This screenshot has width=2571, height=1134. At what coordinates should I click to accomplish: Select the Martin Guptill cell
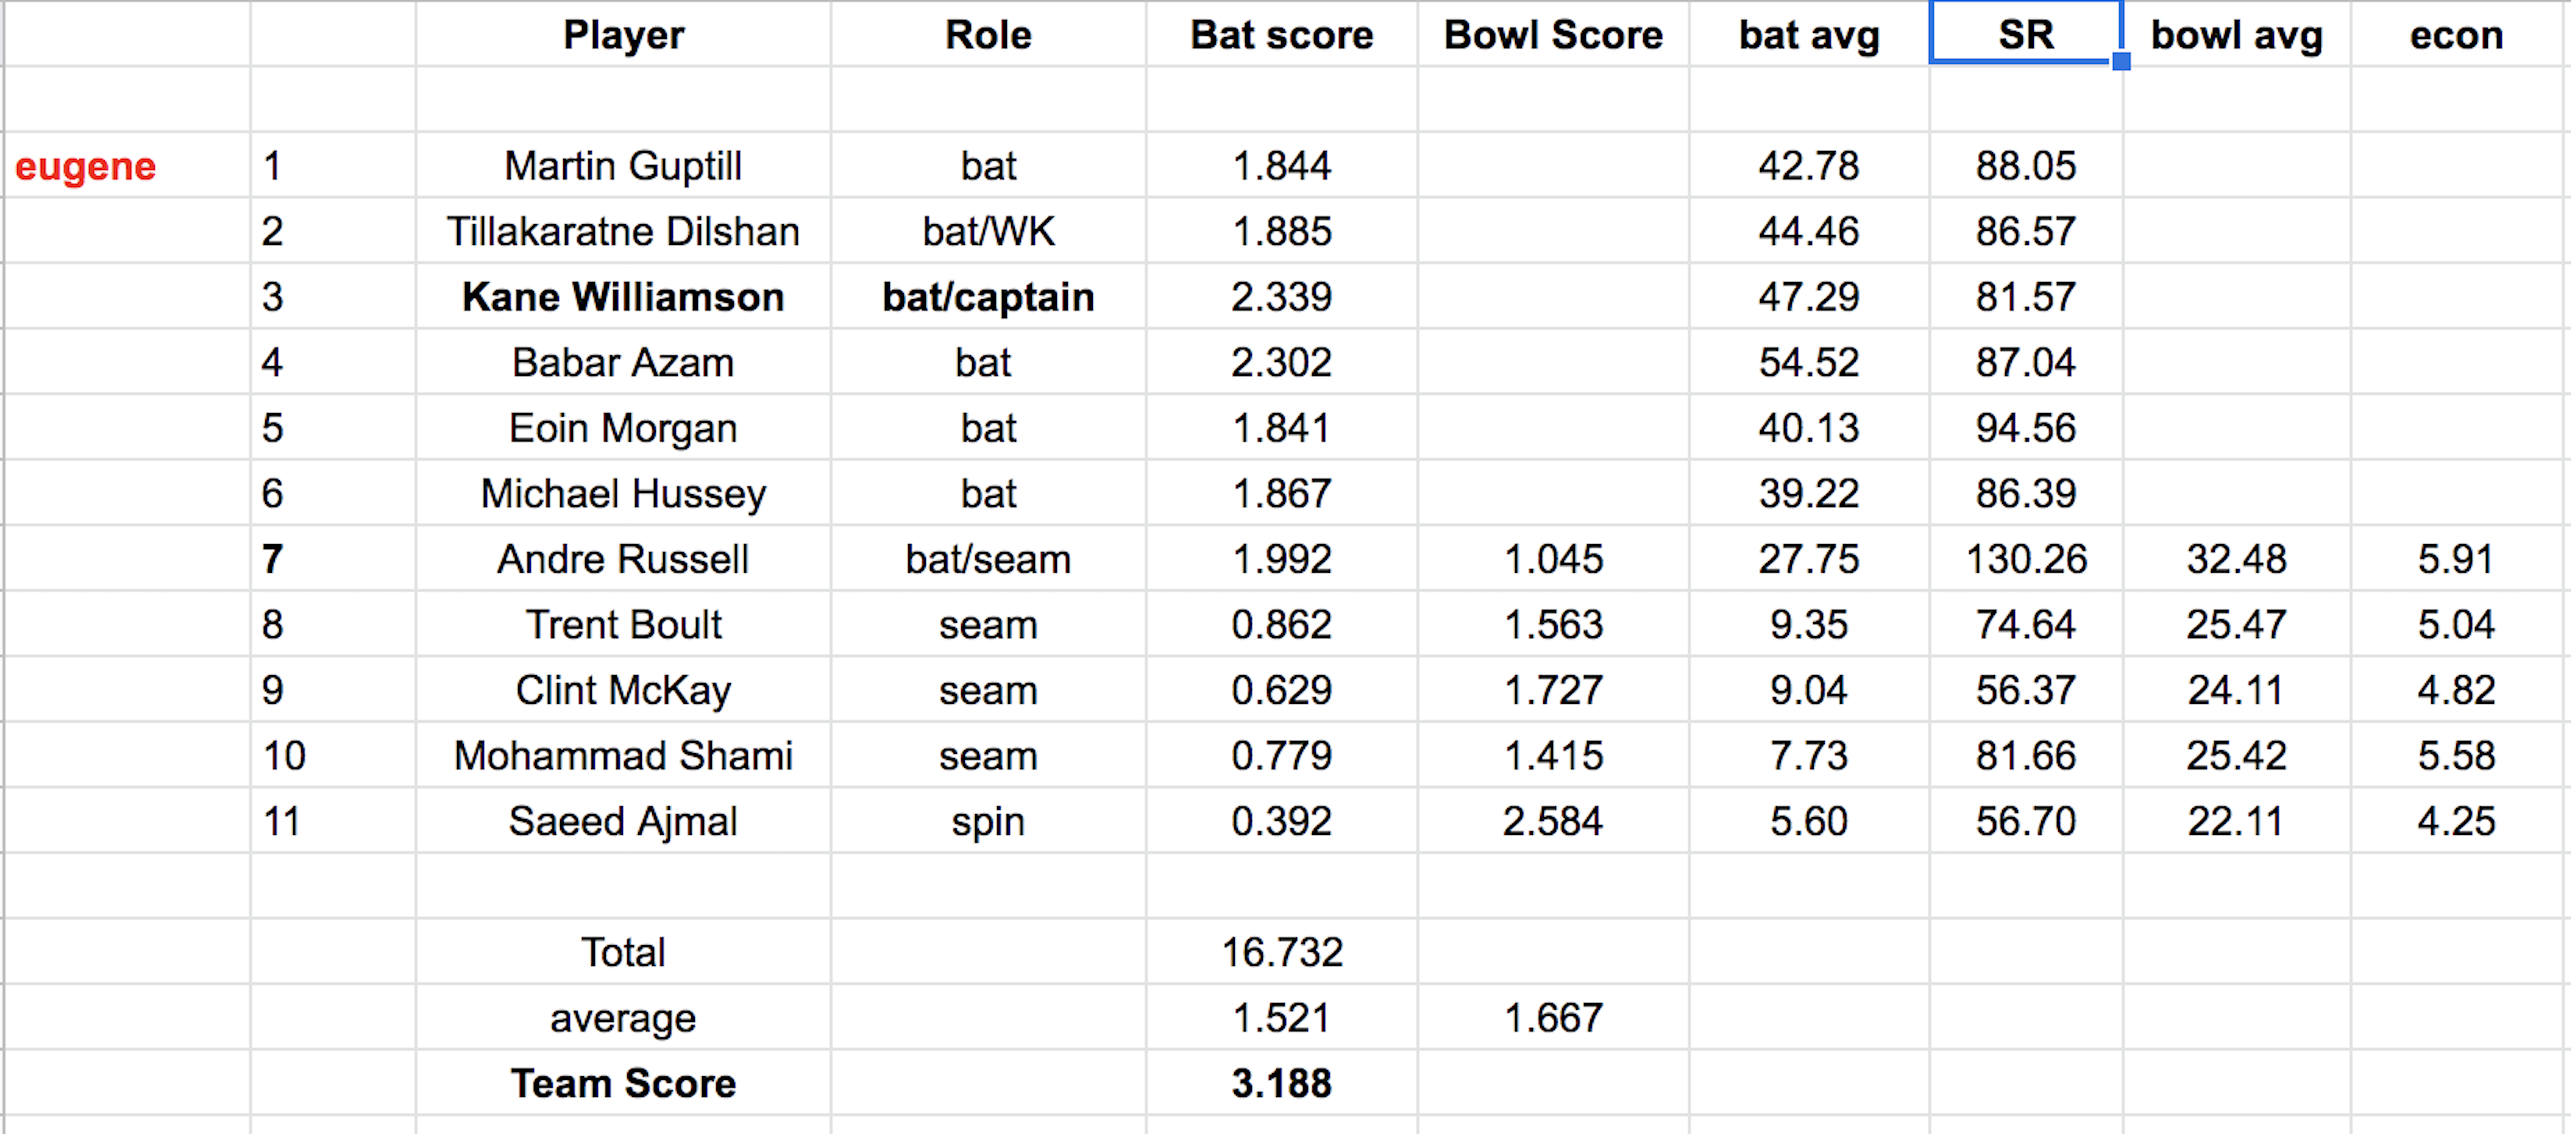tap(623, 166)
